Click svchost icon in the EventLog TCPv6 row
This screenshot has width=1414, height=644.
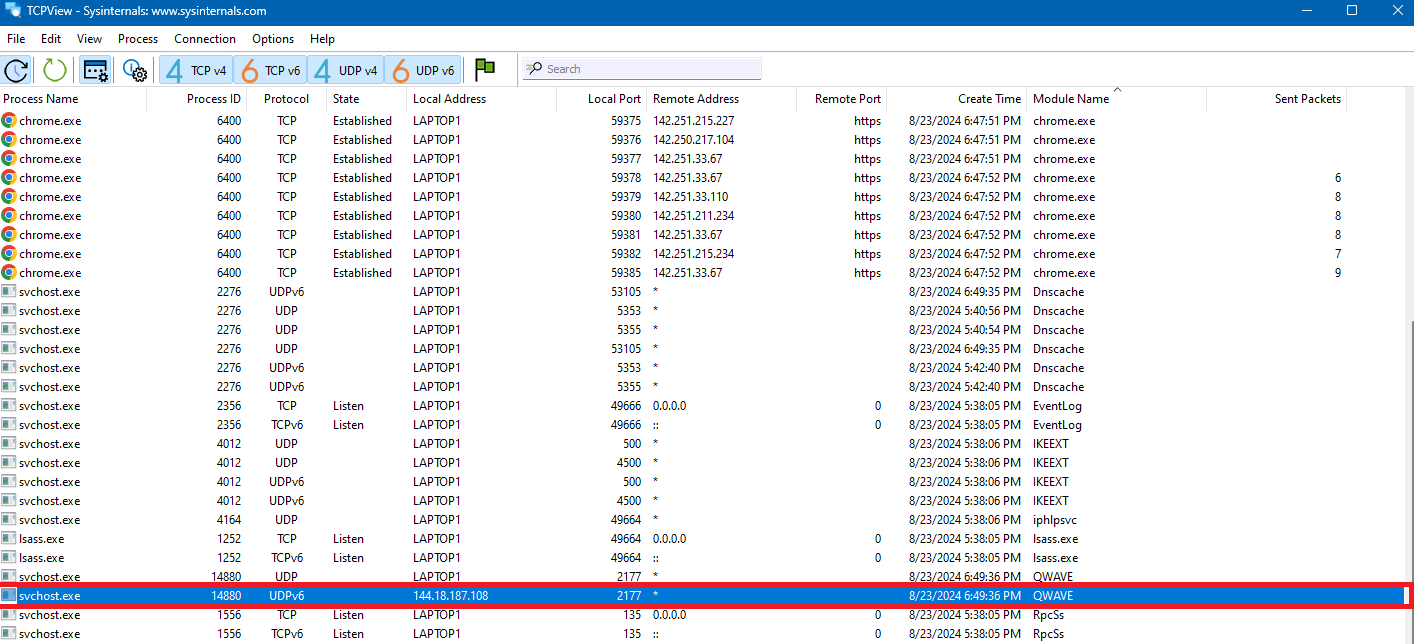9,425
